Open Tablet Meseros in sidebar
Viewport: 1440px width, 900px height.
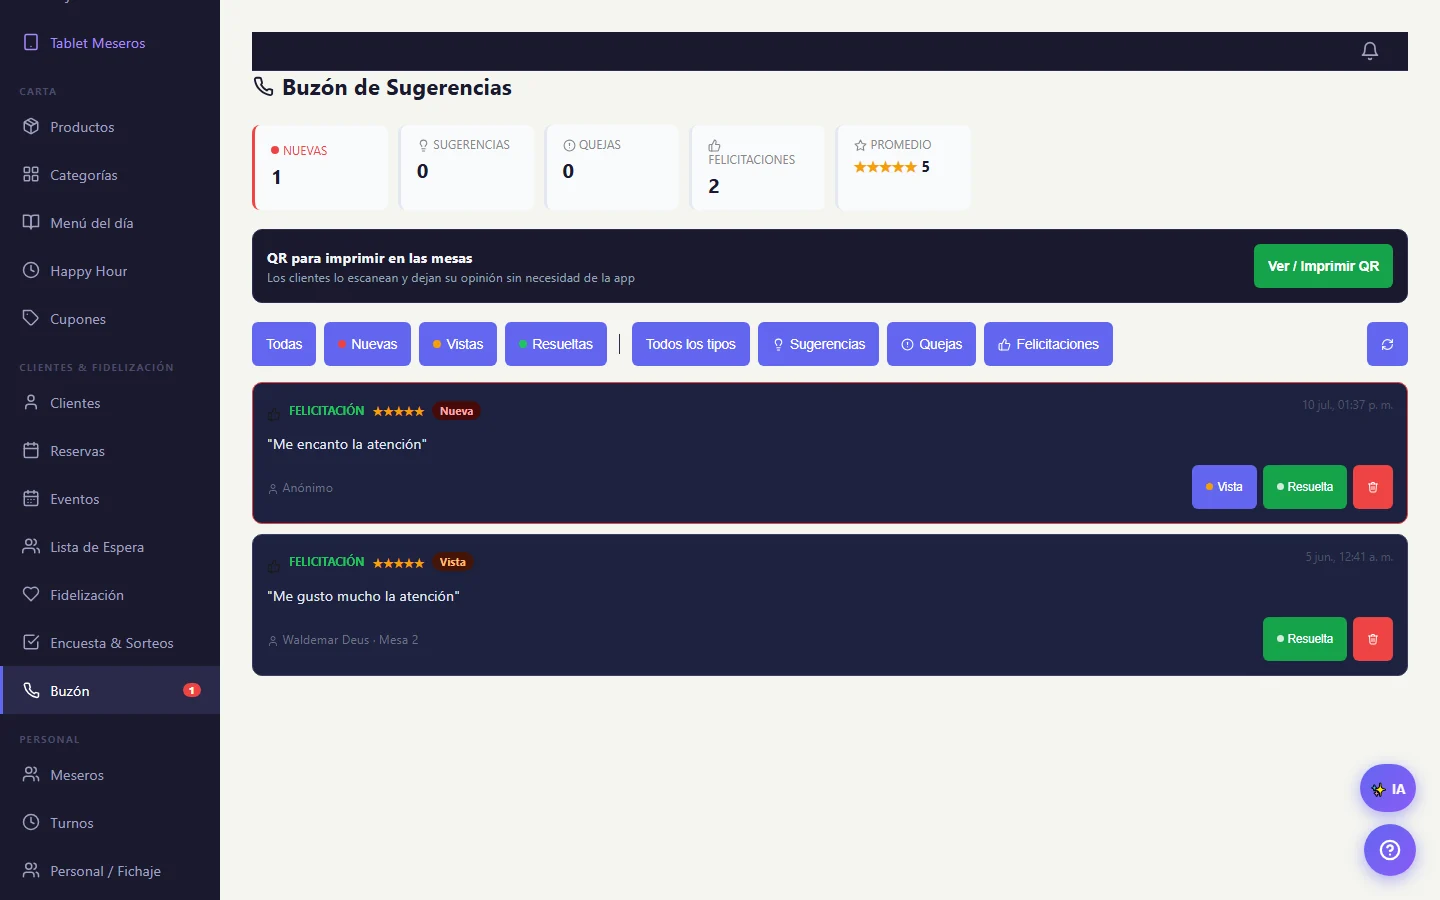point(110,43)
